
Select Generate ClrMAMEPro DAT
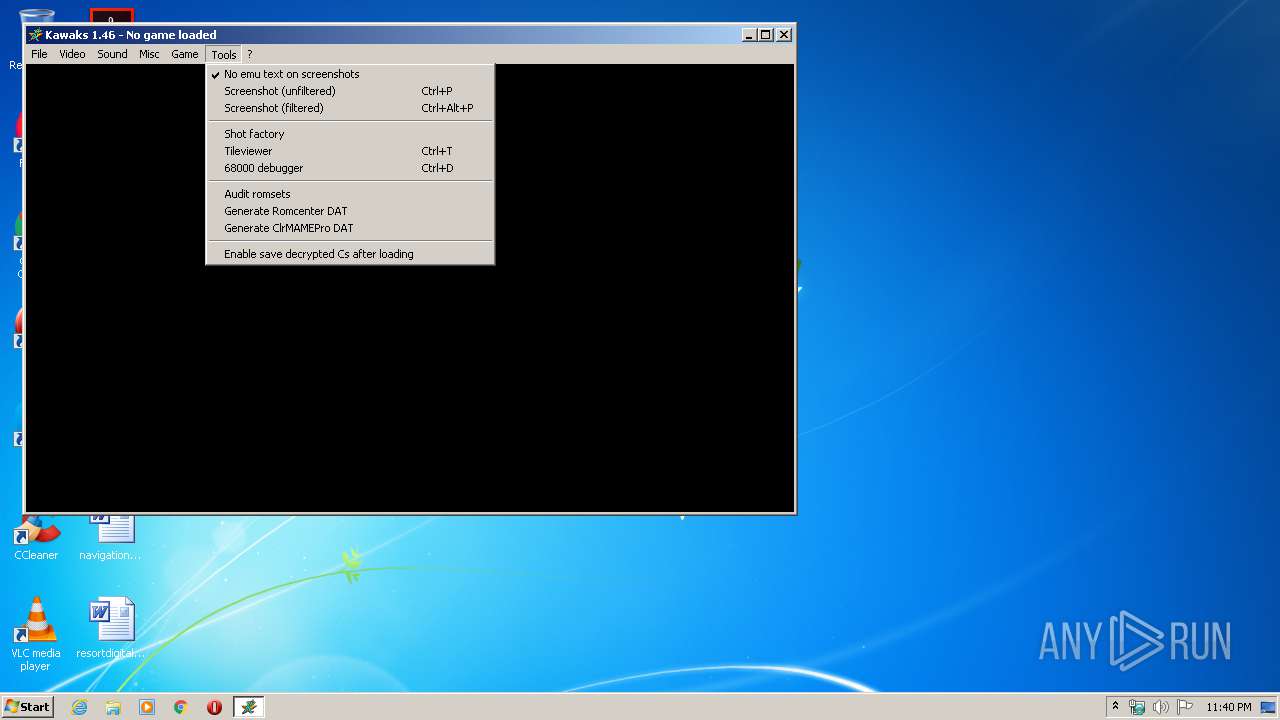point(350,228)
